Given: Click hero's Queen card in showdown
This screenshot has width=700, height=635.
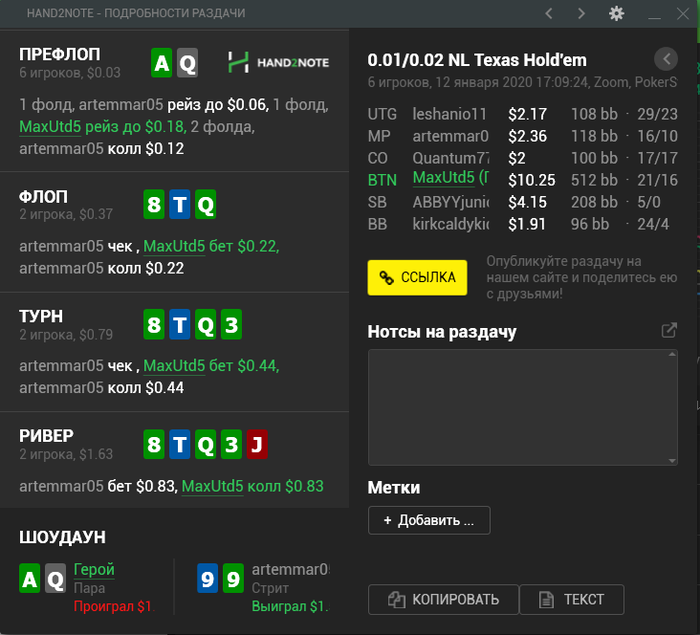Looking at the screenshot, I should point(55,578).
